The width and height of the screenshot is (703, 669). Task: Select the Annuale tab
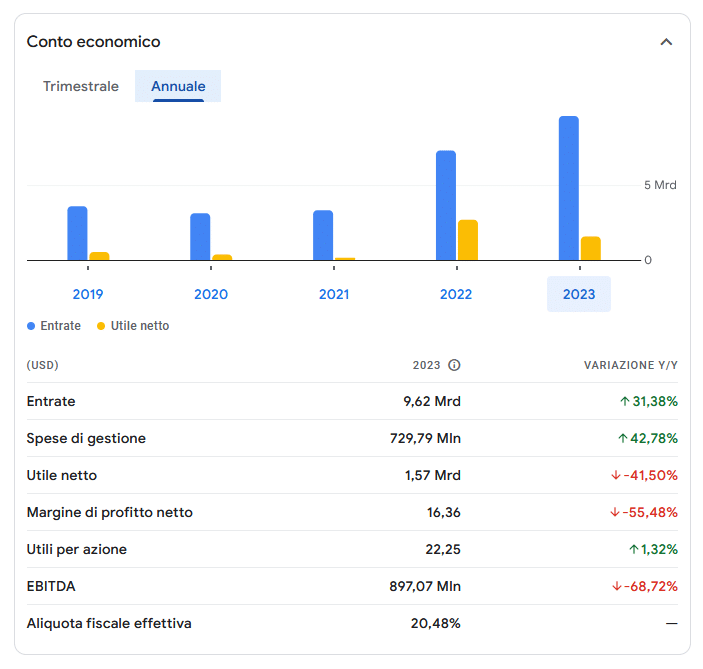pyautogui.click(x=178, y=86)
